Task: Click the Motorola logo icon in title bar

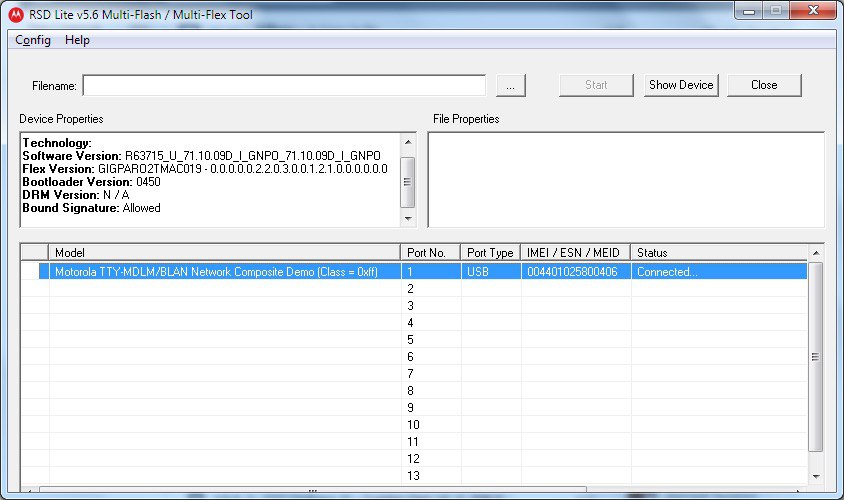Action: point(16,15)
